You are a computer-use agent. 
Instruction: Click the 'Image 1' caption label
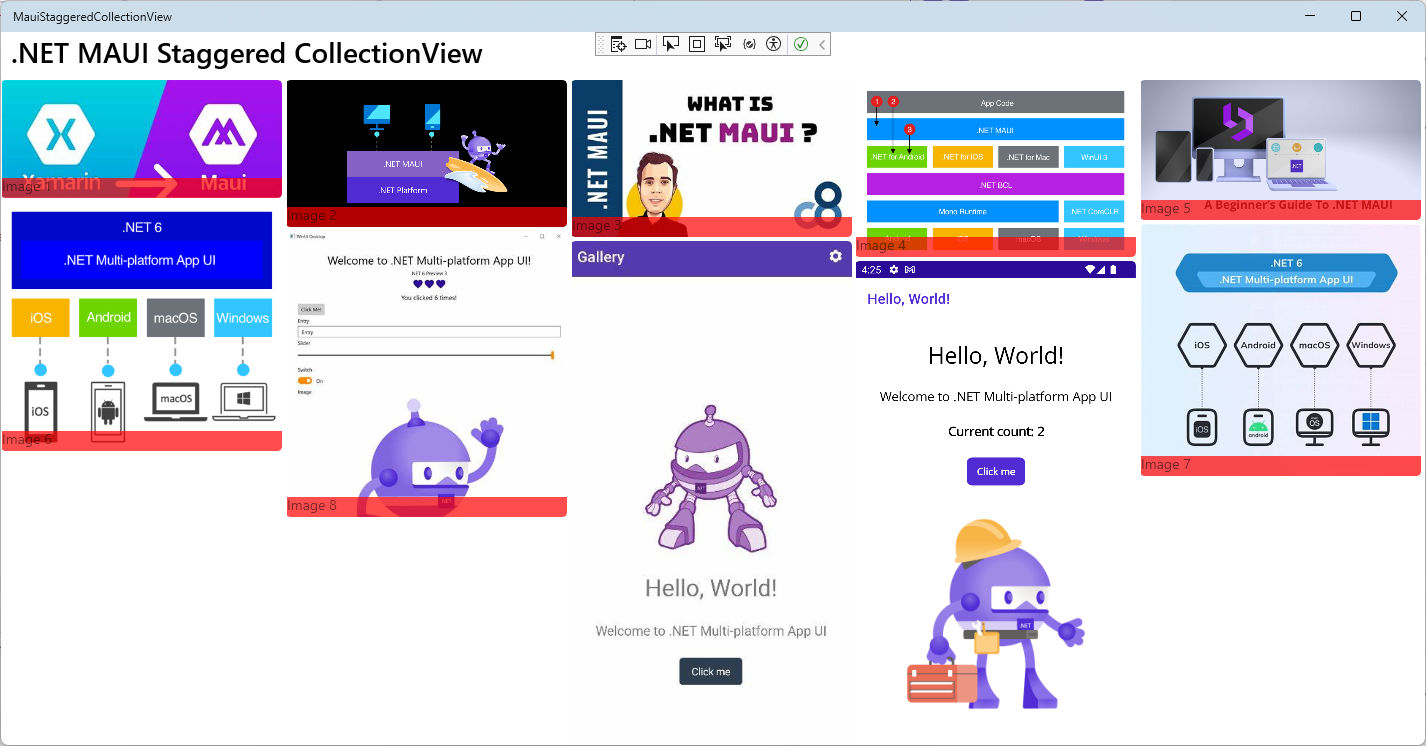tap(26, 187)
